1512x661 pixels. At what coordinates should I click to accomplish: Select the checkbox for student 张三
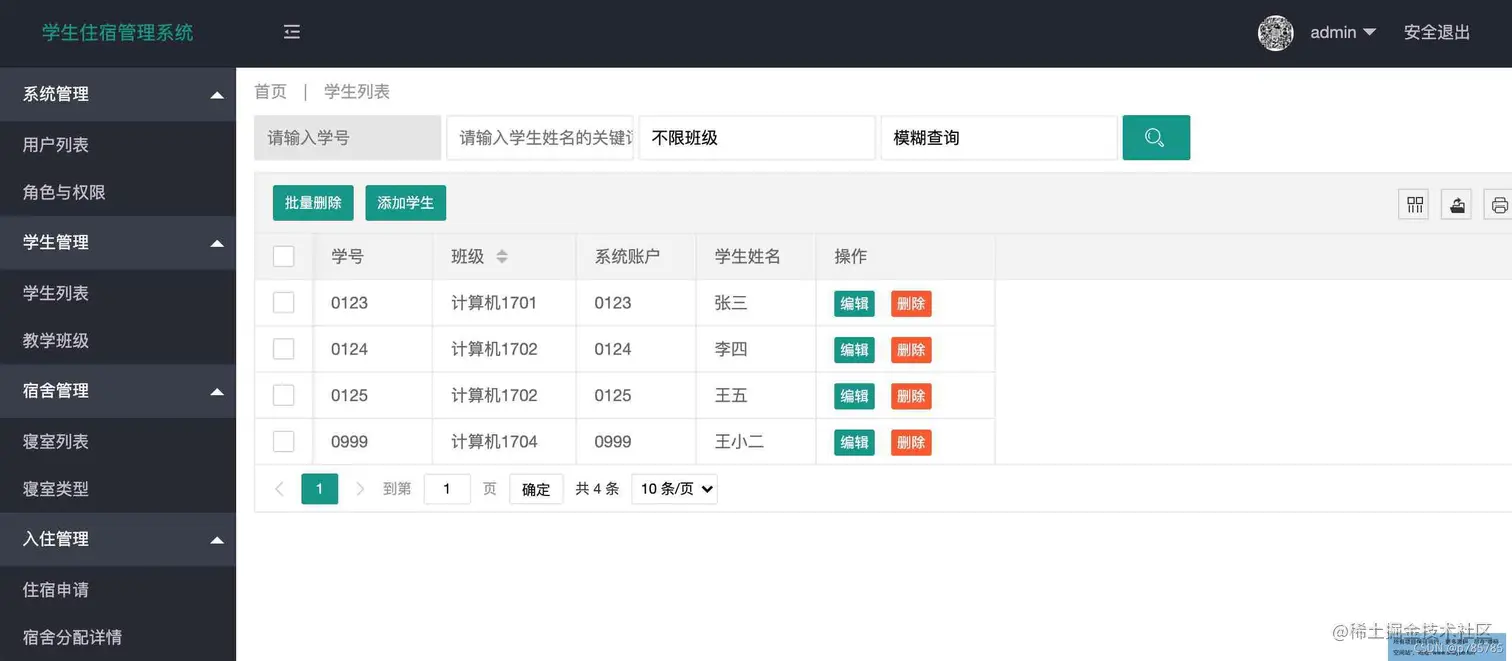283,303
